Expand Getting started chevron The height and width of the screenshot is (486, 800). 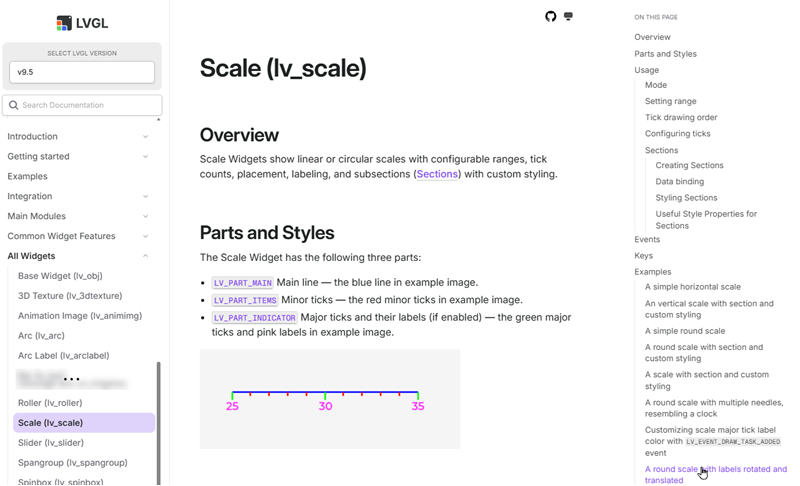(x=145, y=157)
